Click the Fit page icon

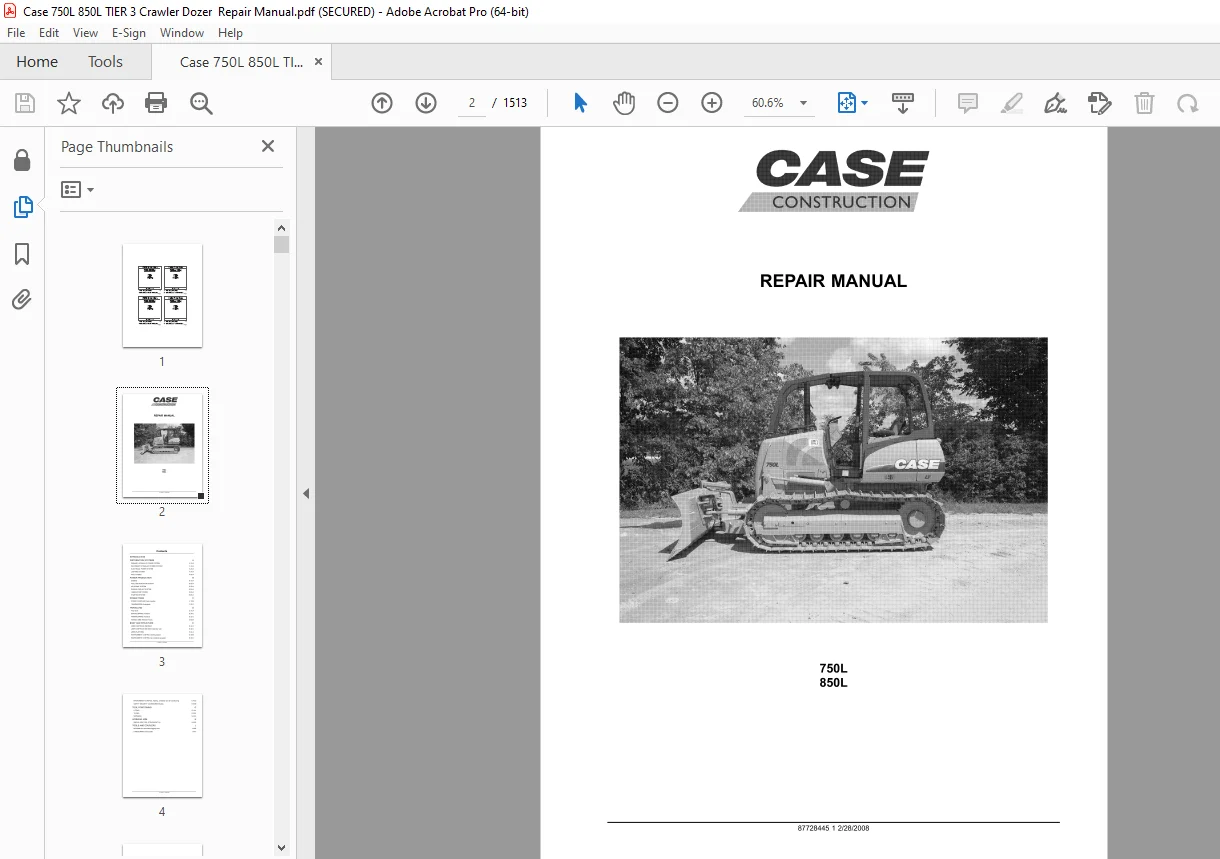tap(846, 103)
